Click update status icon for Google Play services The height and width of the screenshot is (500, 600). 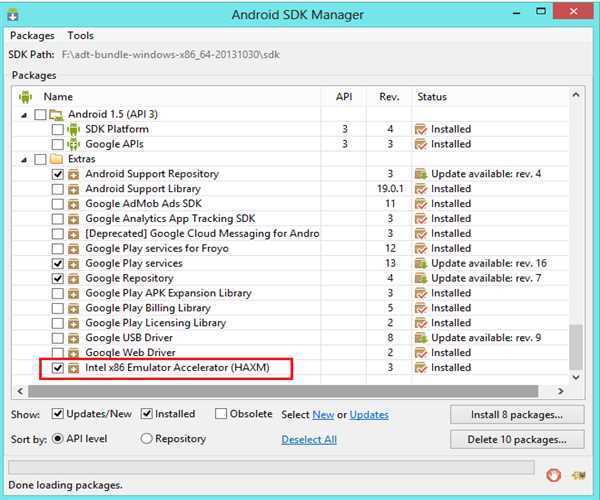[421, 263]
